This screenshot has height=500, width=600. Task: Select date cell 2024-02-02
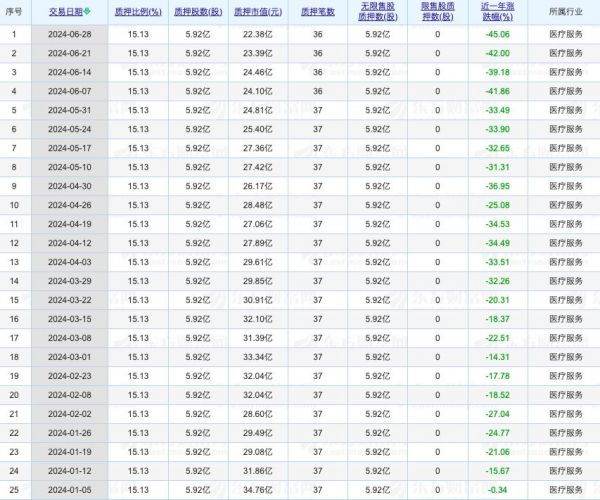[x=70, y=414]
